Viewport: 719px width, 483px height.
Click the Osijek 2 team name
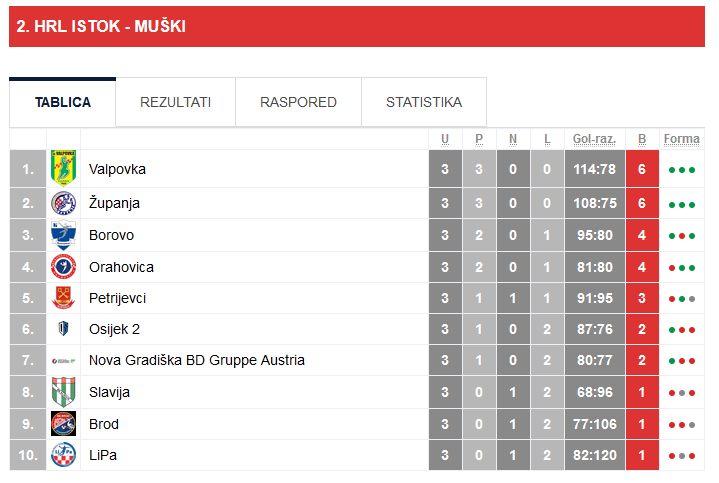coord(114,329)
